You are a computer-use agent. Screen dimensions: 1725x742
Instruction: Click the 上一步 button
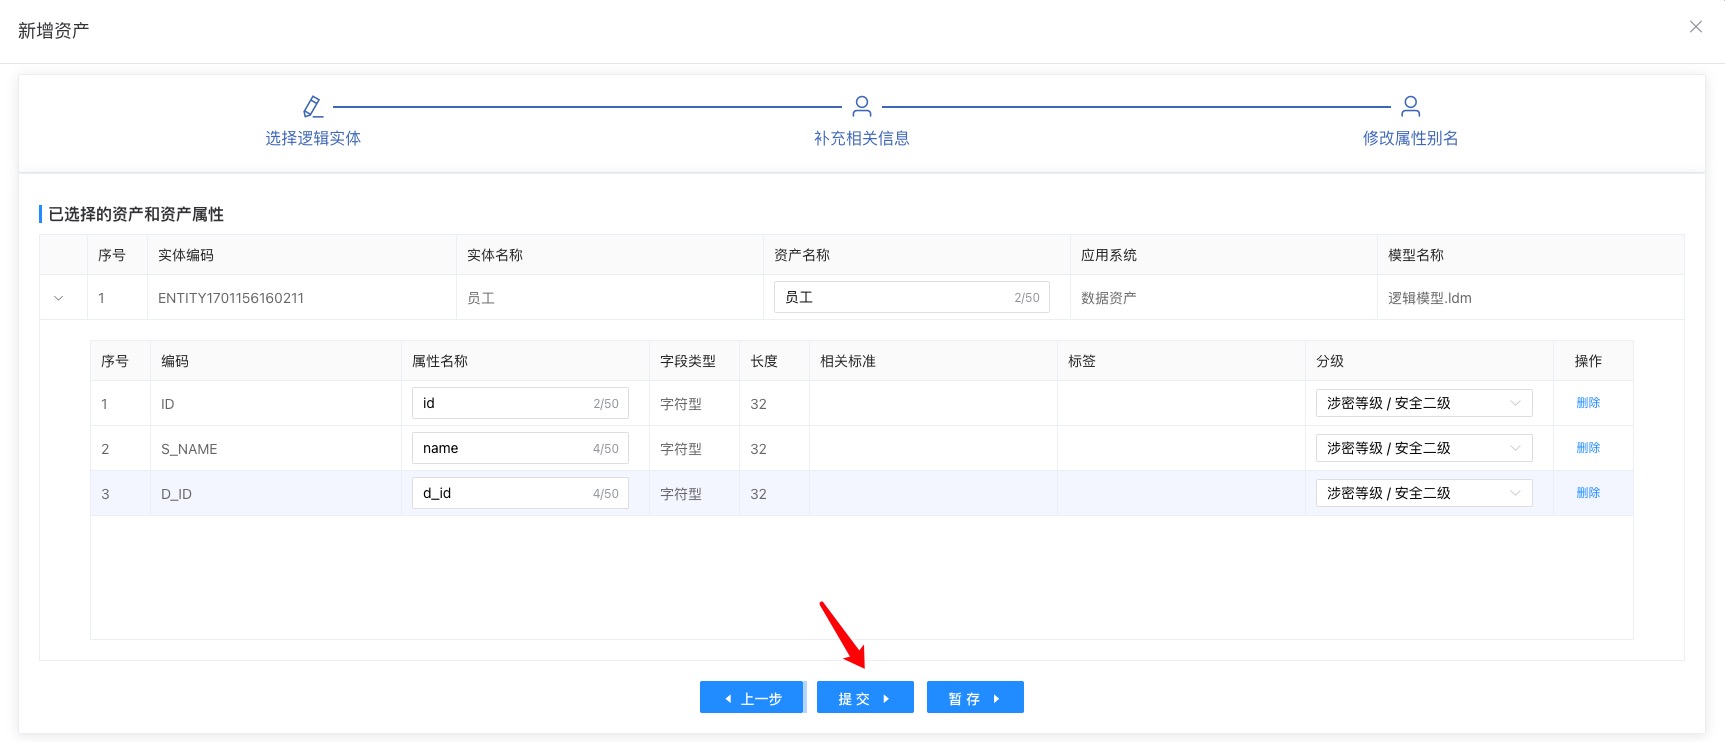(x=752, y=698)
